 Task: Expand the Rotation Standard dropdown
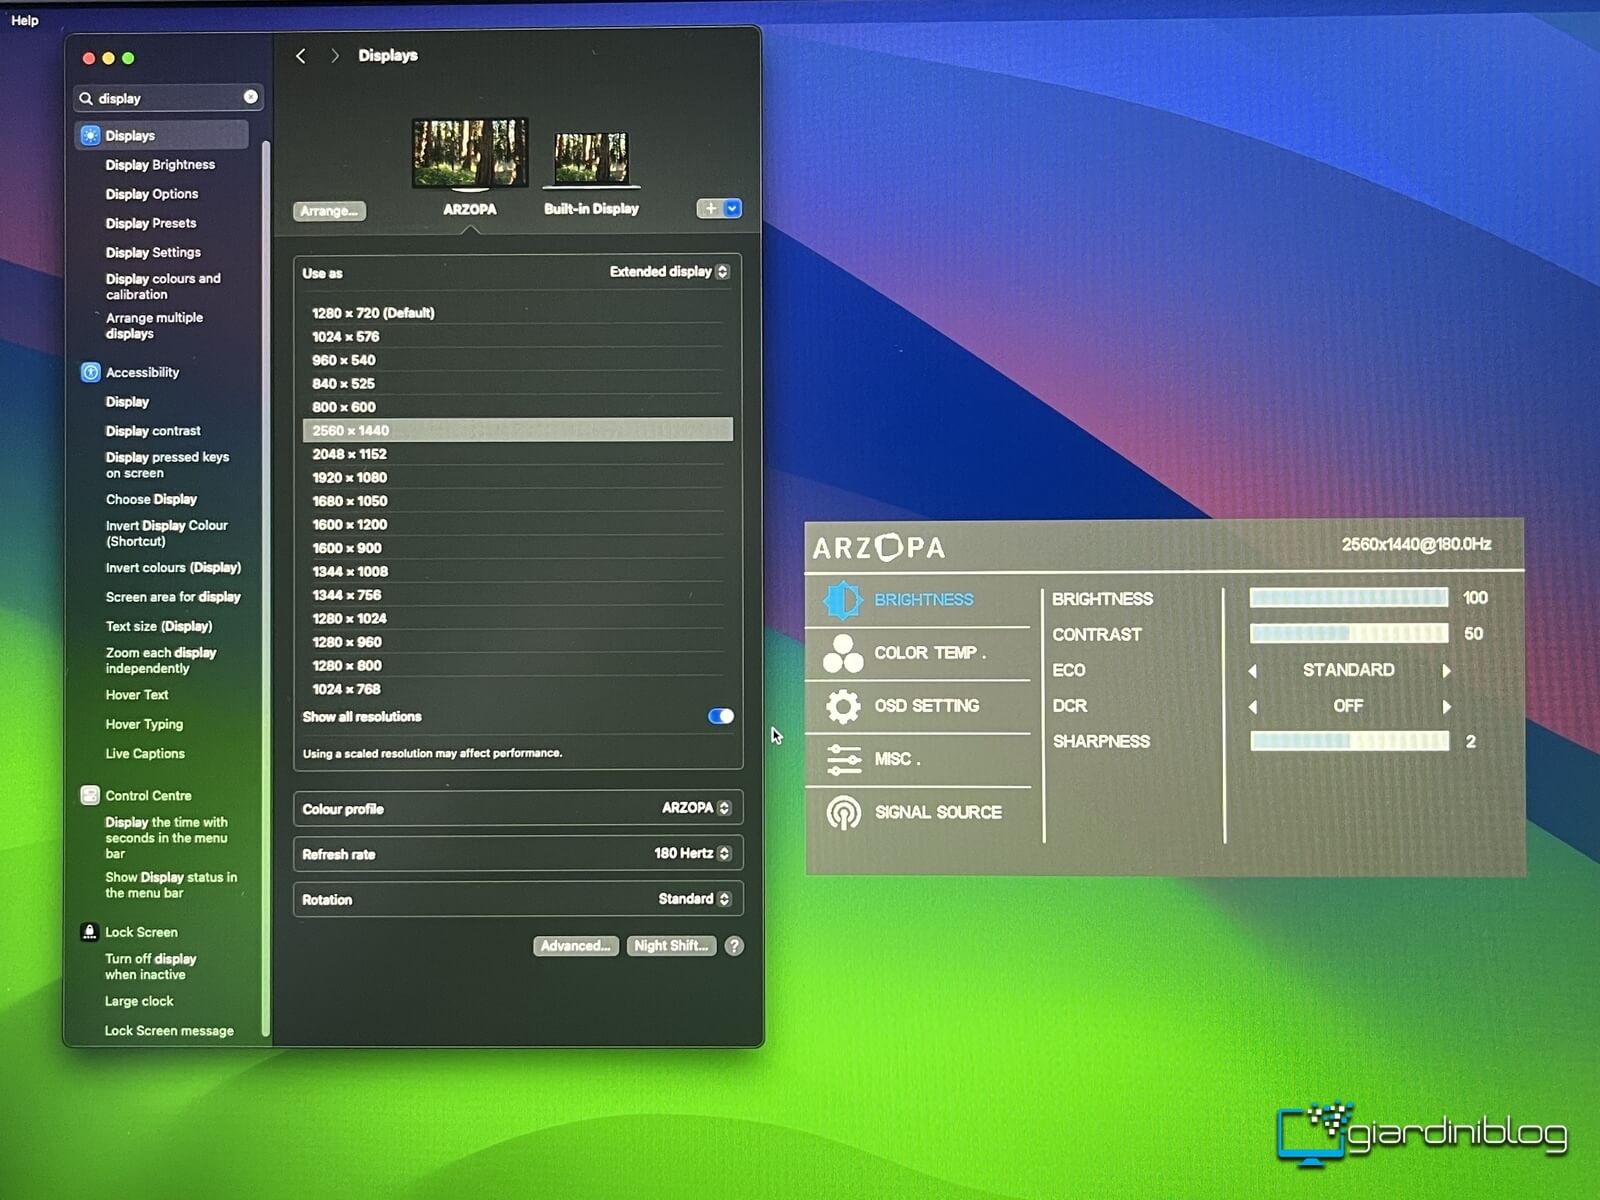pyautogui.click(x=694, y=899)
